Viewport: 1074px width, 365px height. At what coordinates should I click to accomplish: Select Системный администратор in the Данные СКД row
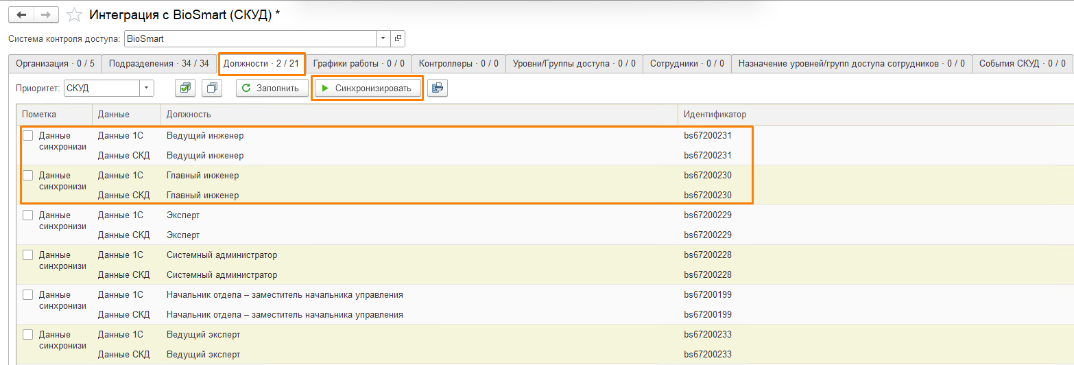click(x=222, y=275)
